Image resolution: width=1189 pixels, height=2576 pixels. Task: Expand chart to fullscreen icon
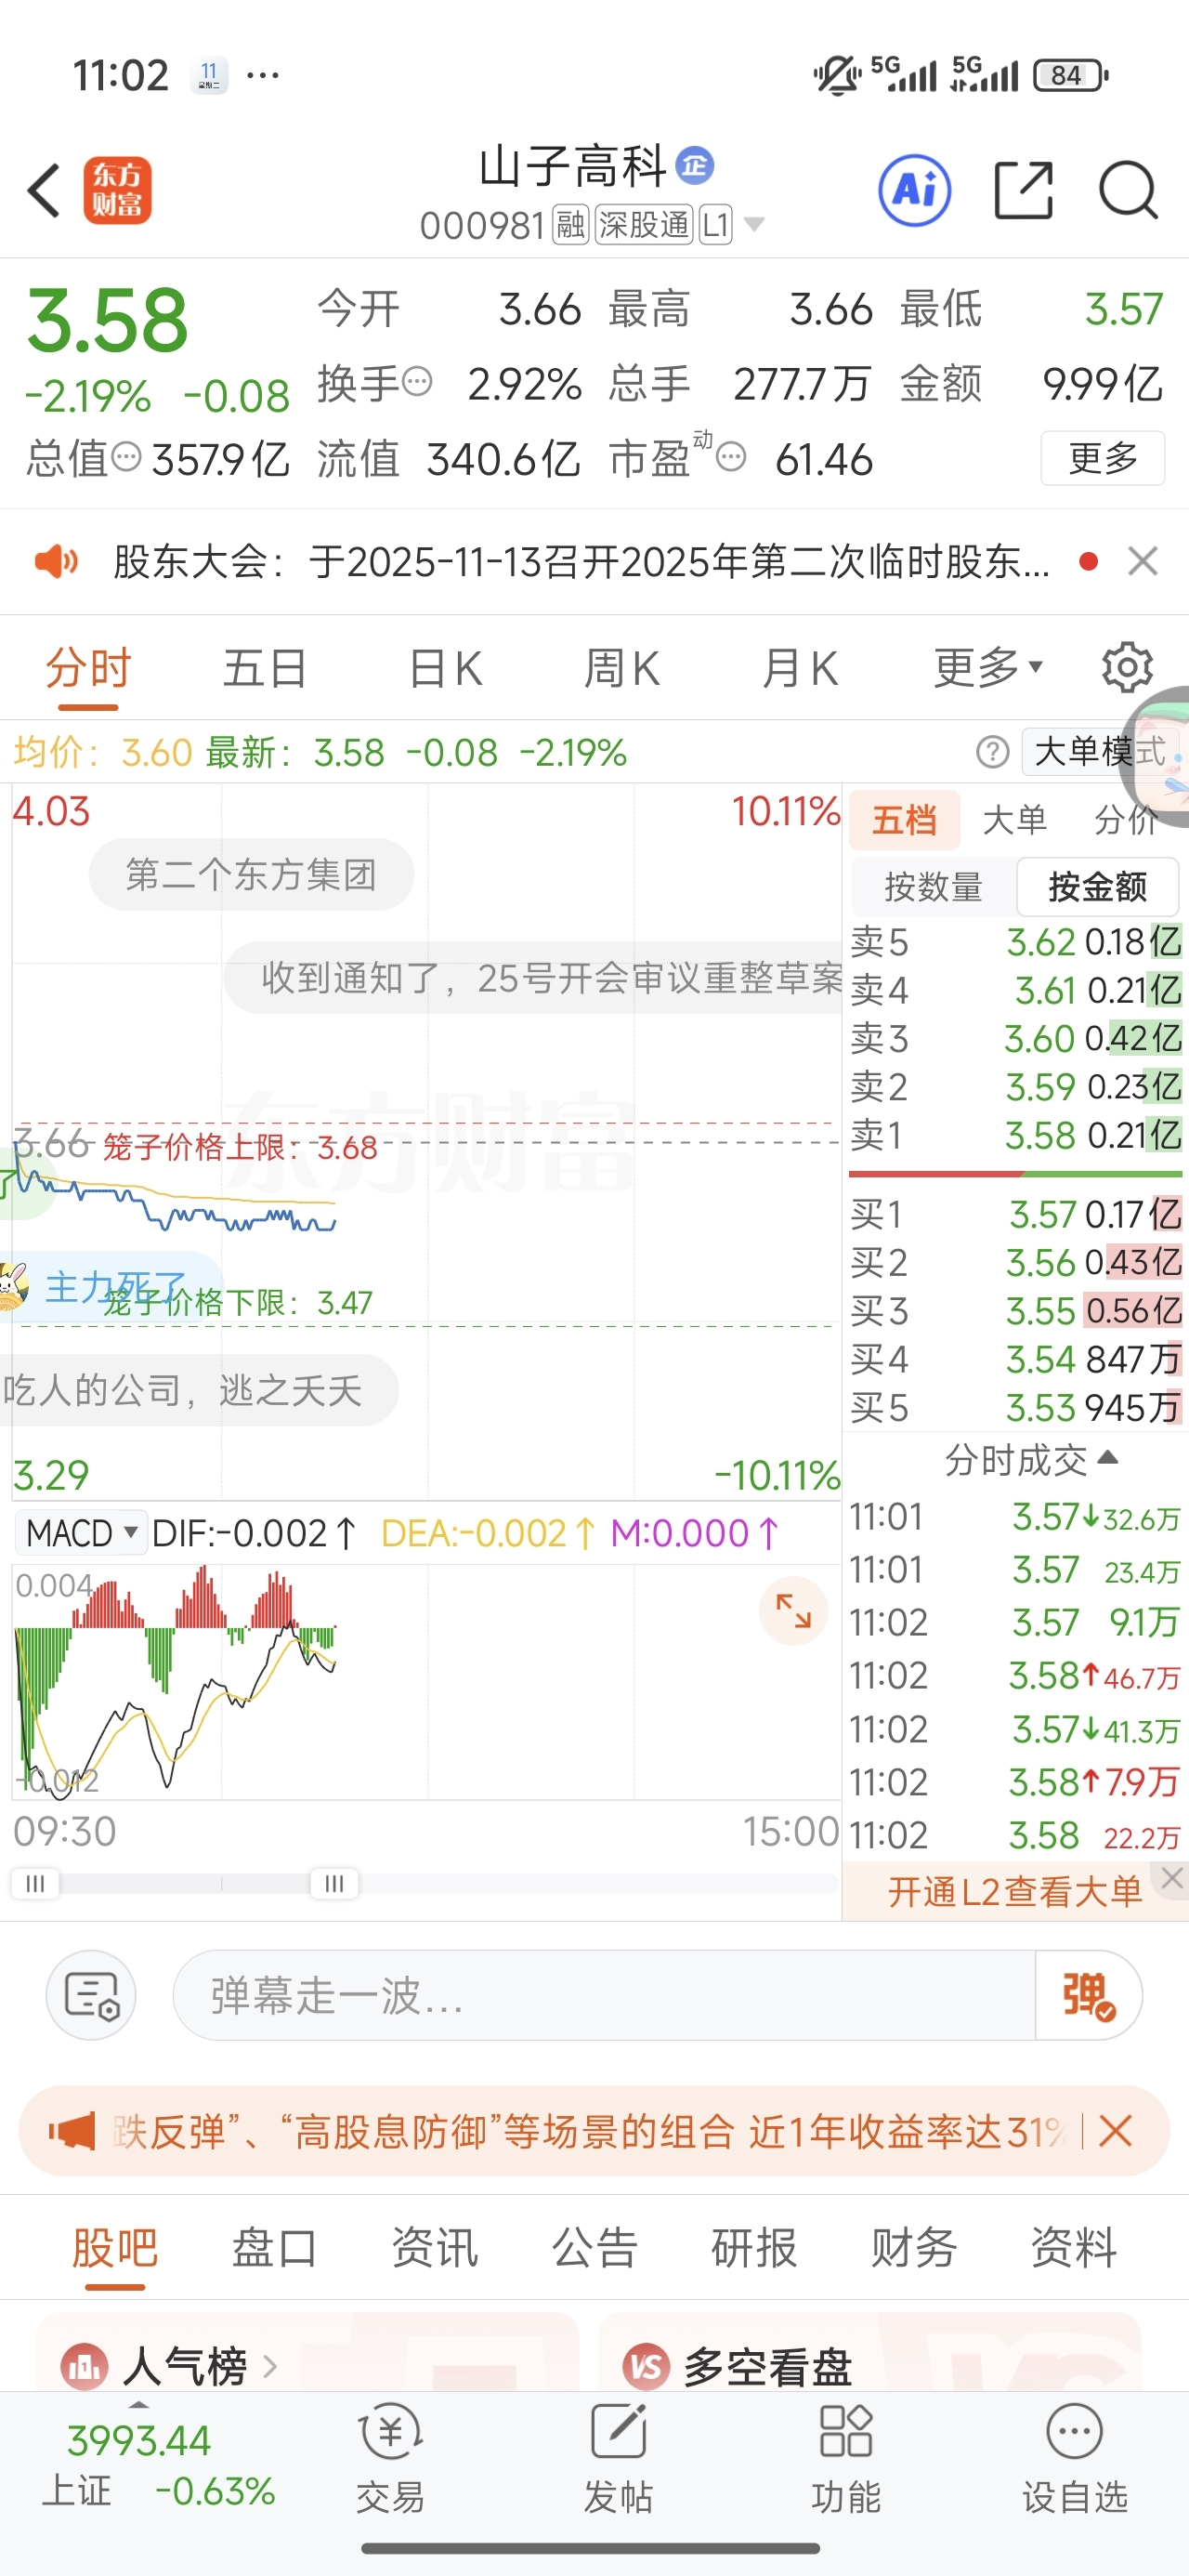click(793, 1611)
